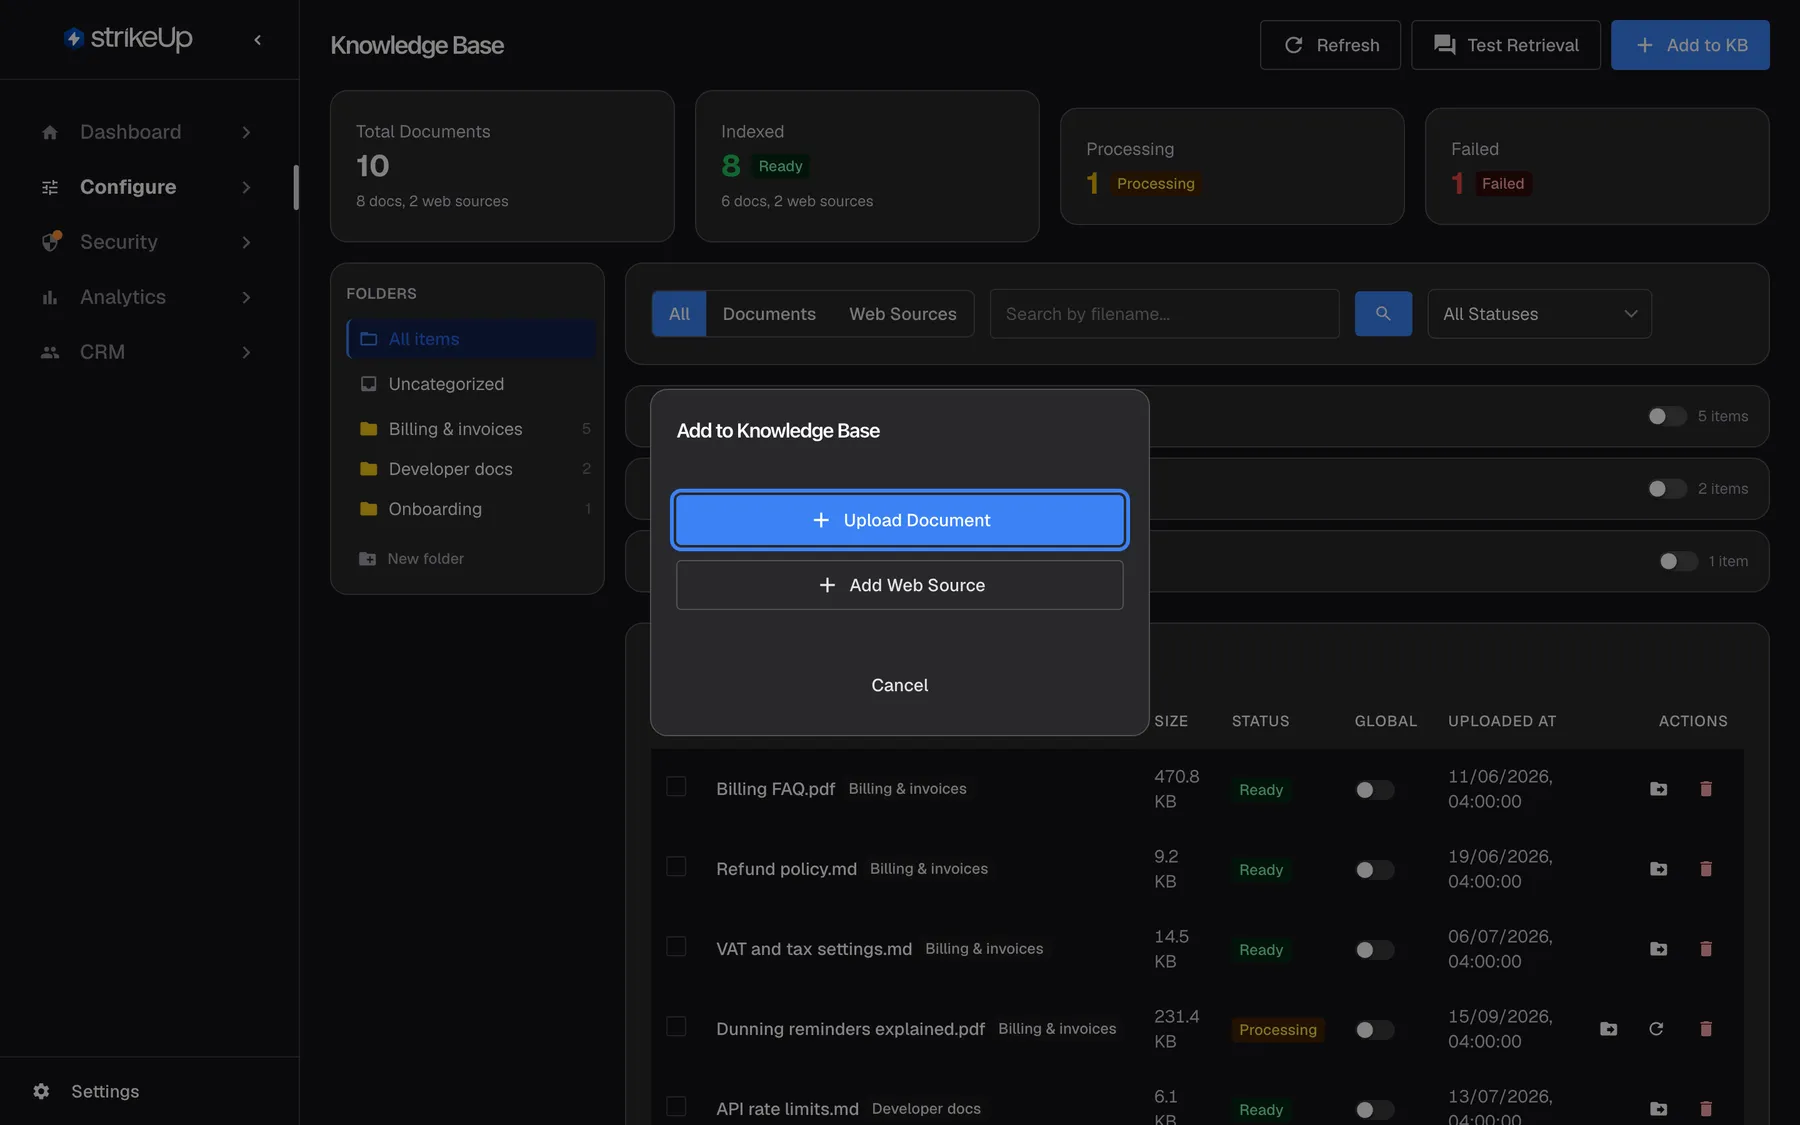Open Test Retrieval
This screenshot has height=1125, width=1800.
click(x=1506, y=45)
